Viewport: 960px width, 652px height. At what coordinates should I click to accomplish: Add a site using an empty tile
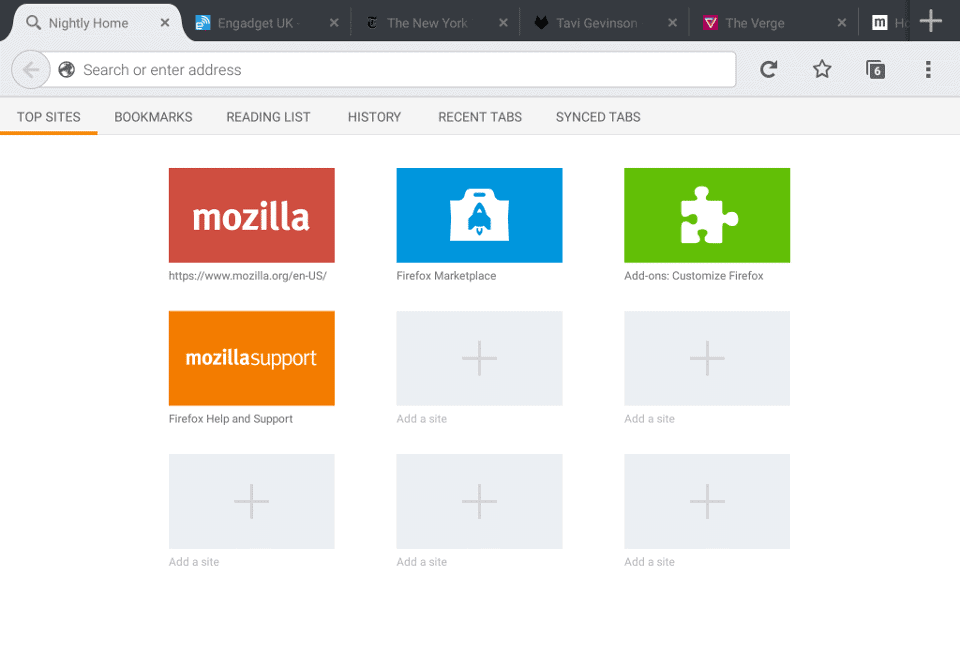coord(479,358)
